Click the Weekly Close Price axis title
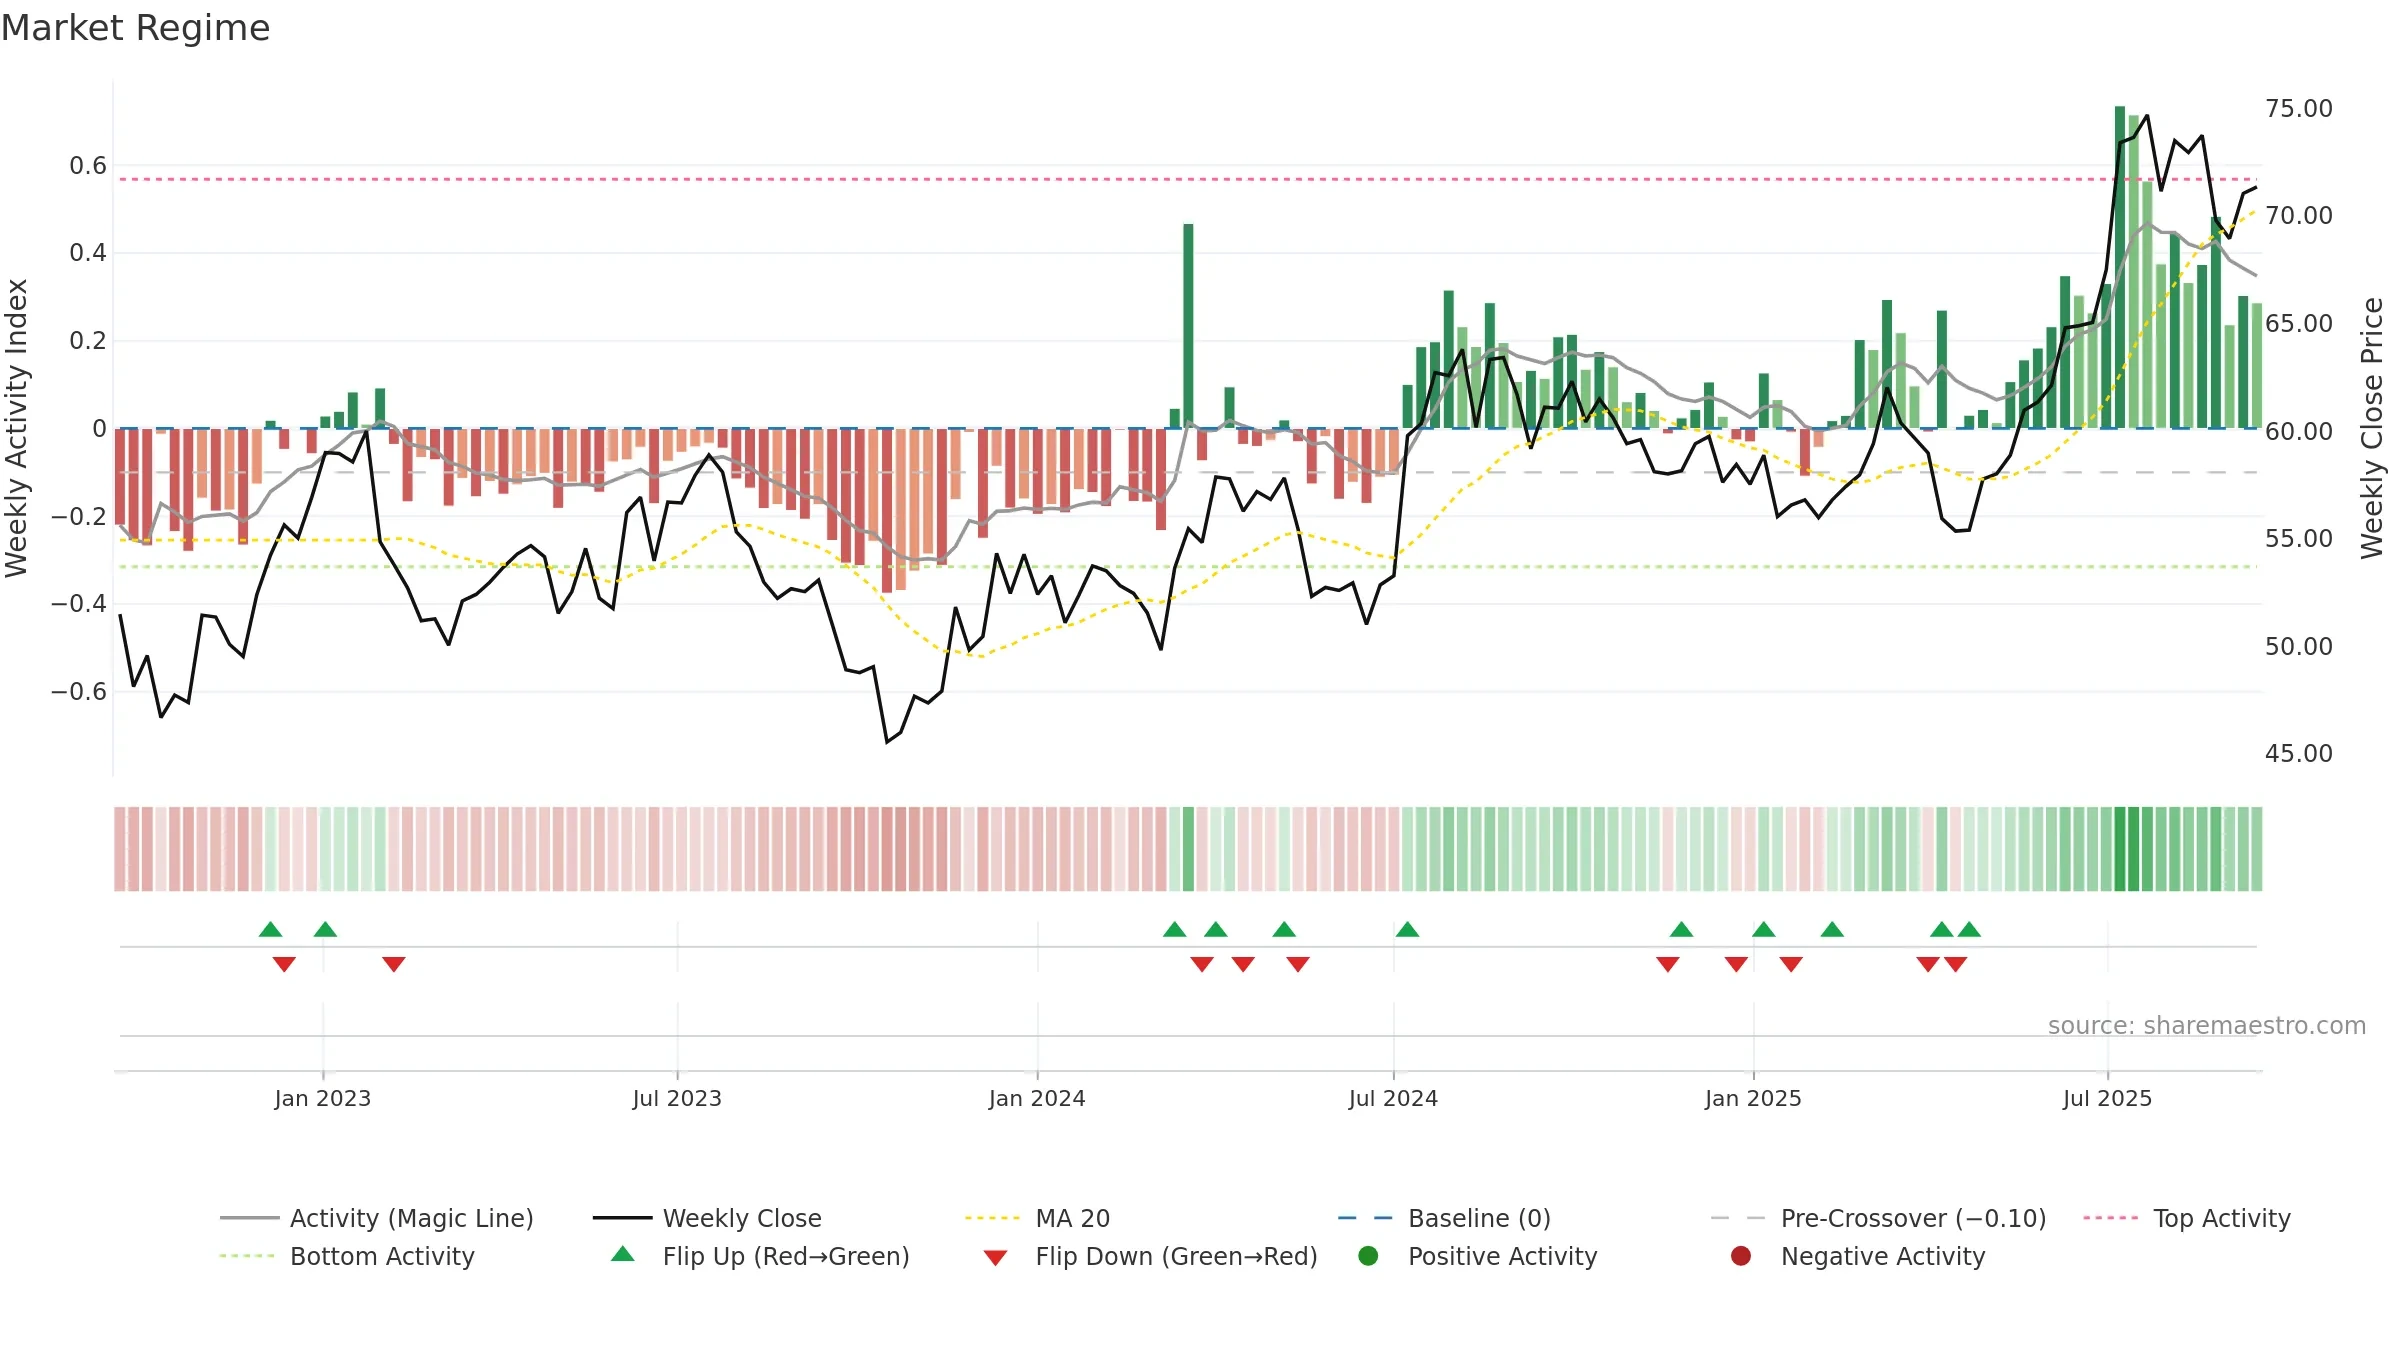 (x=2372, y=428)
